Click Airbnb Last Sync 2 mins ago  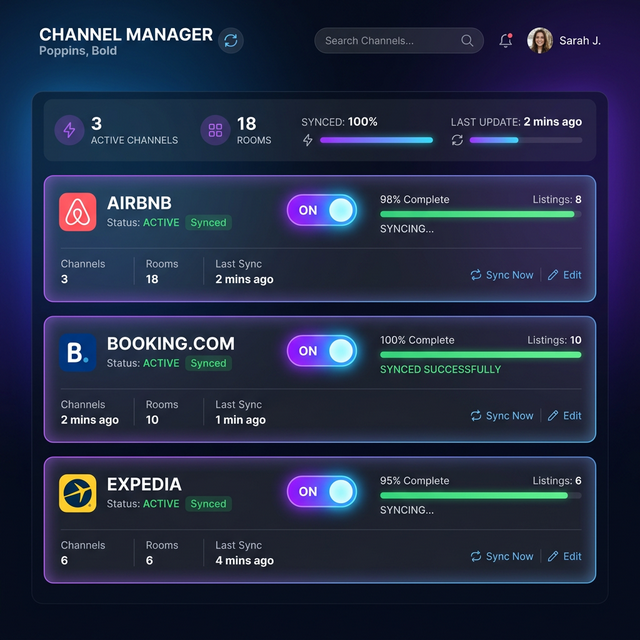(244, 272)
